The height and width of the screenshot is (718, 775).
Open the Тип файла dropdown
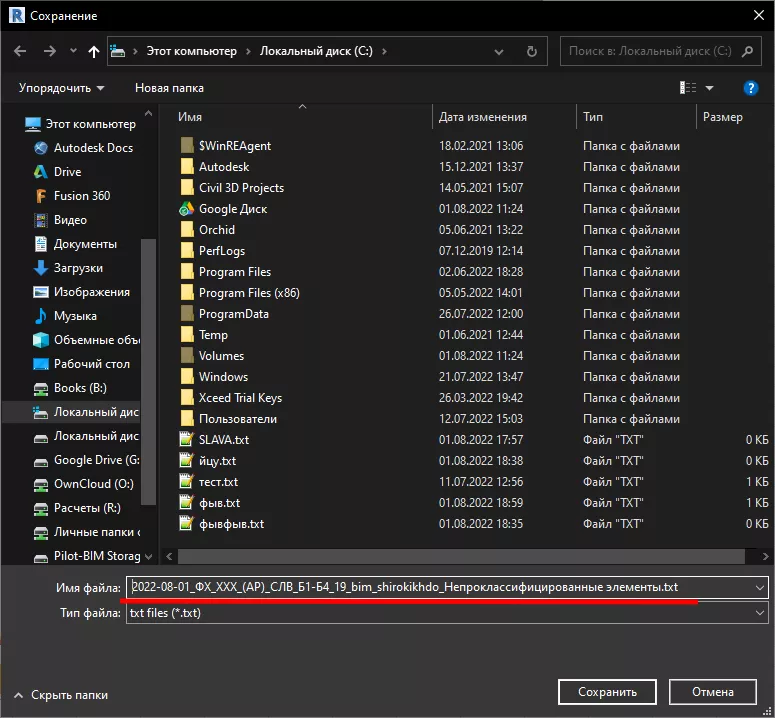[760, 613]
